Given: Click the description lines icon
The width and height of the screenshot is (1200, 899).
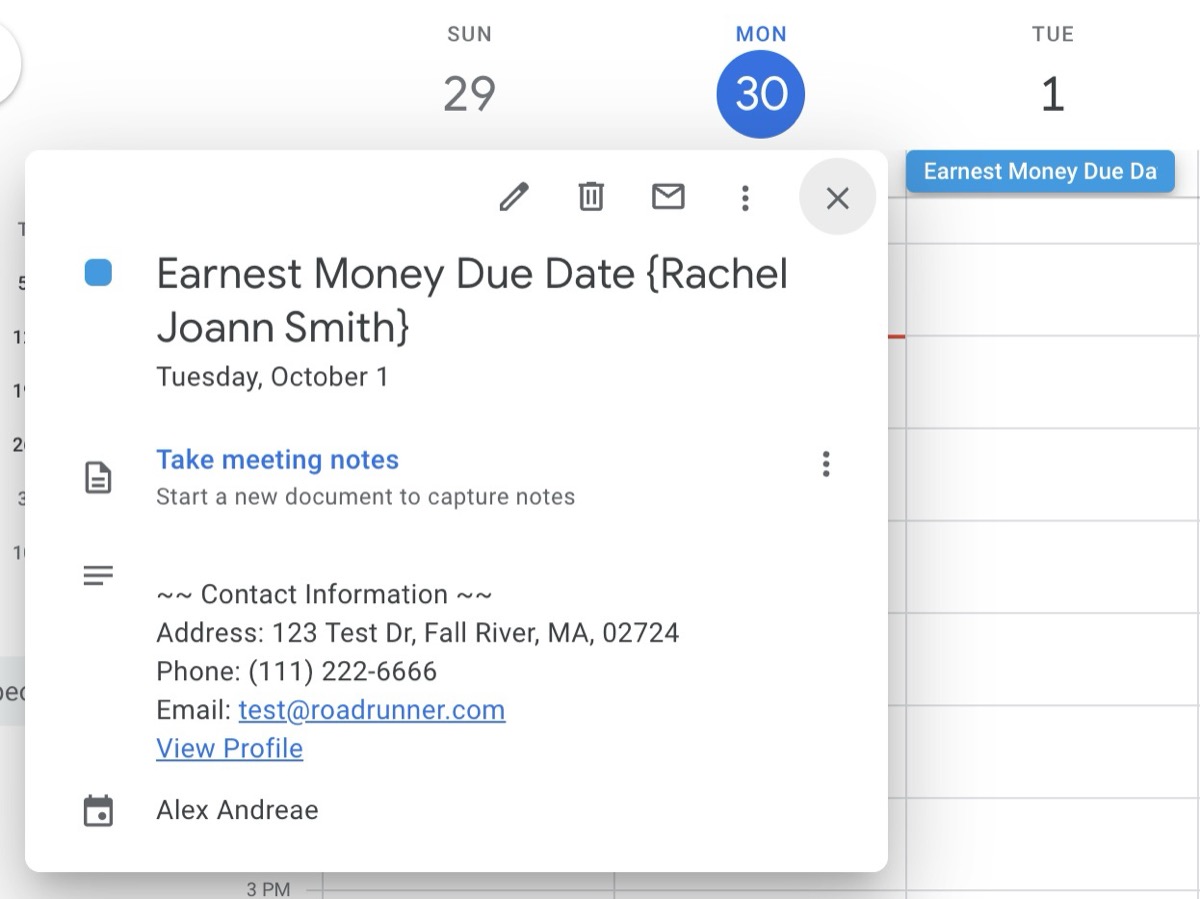Looking at the screenshot, I should pyautogui.click(x=98, y=575).
